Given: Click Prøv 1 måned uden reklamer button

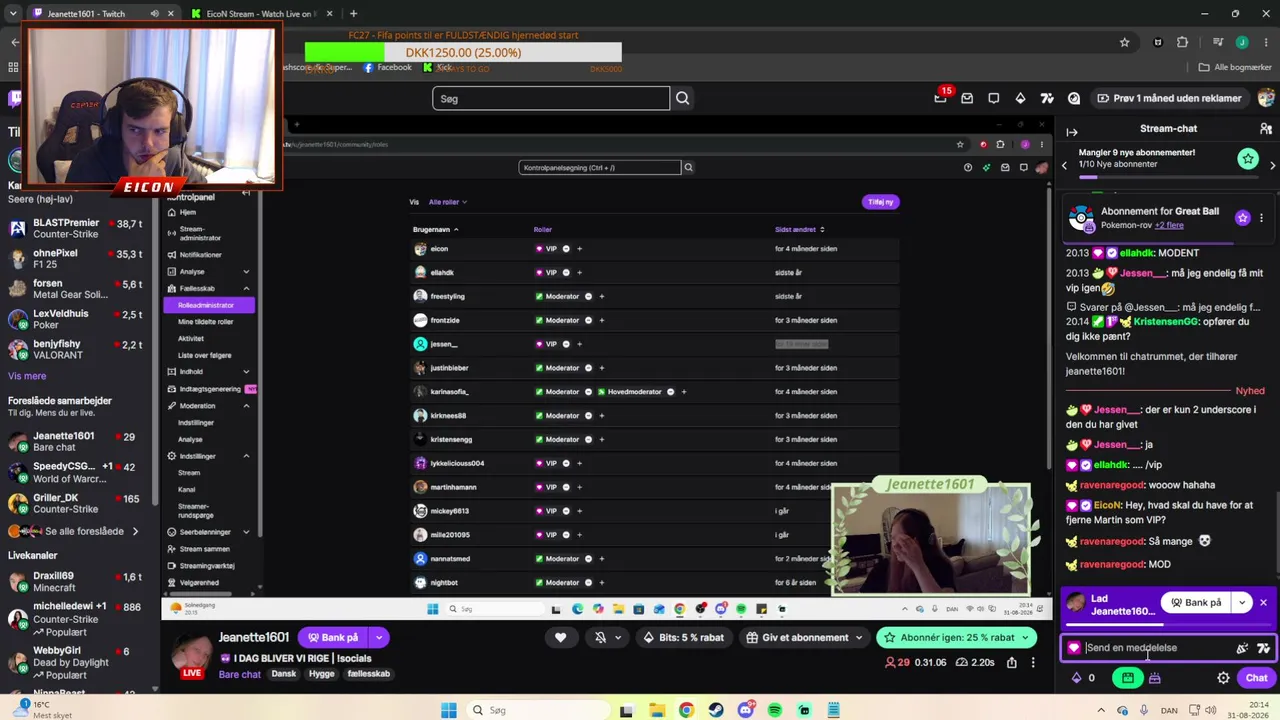Looking at the screenshot, I should [x=1169, y=98].
